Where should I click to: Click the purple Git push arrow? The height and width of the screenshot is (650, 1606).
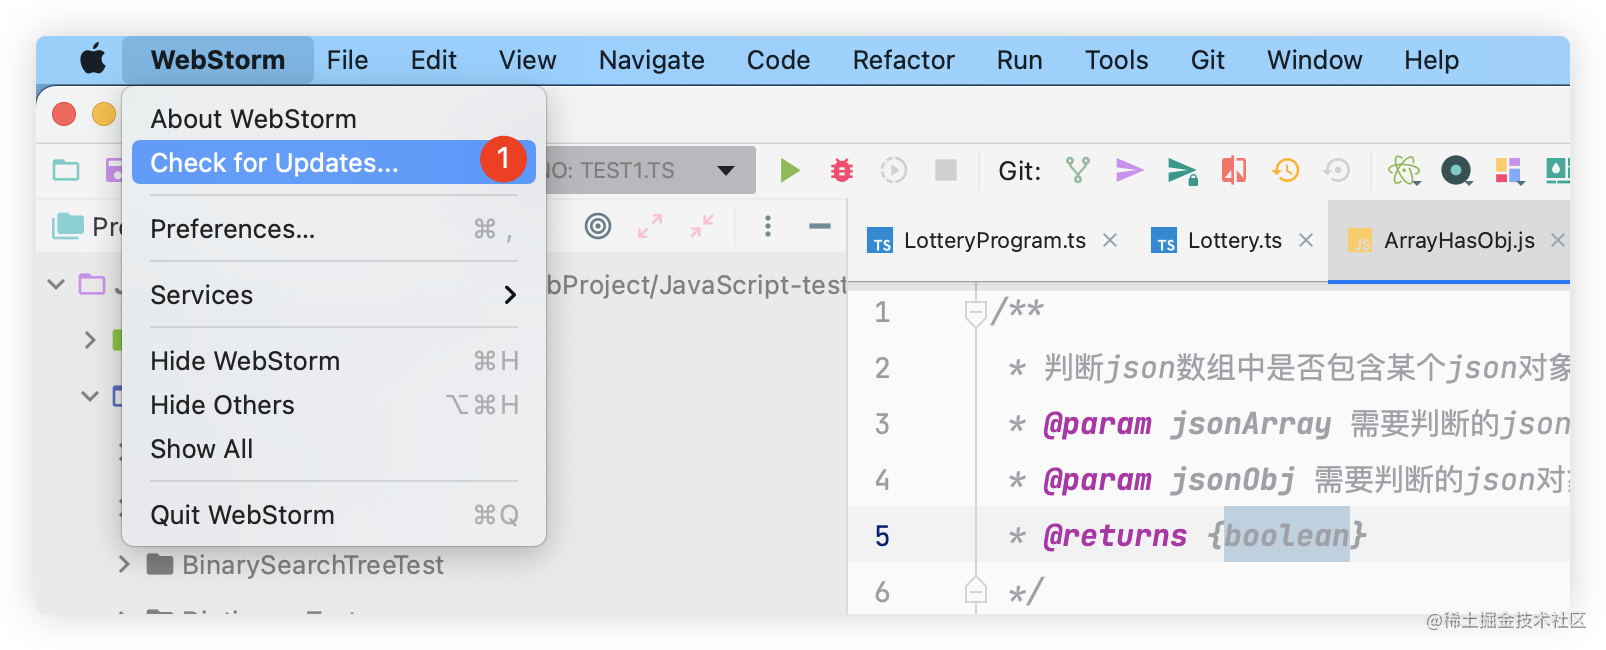pyautogui.click(x=1129, y=171)
